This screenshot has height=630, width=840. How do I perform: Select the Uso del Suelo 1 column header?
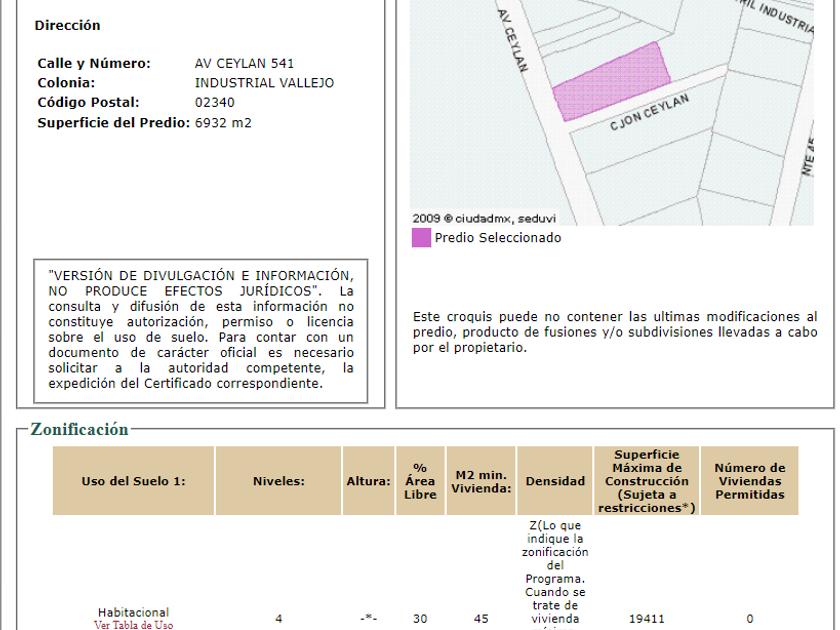pos(133,481)
